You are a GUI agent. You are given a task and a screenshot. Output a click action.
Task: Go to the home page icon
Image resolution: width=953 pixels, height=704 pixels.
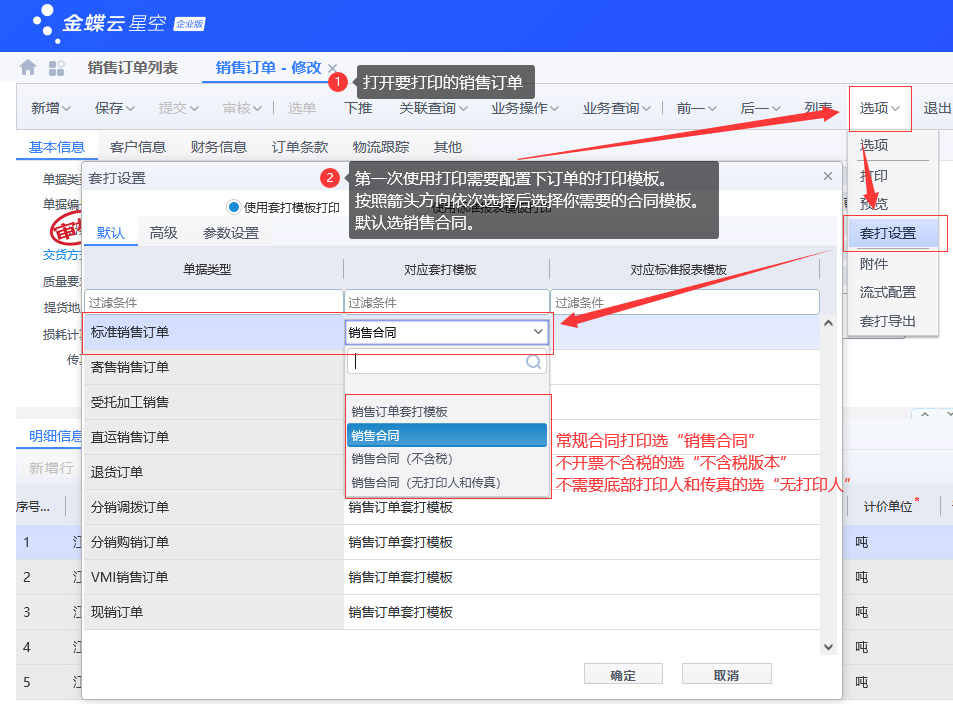tap(28, 67)
